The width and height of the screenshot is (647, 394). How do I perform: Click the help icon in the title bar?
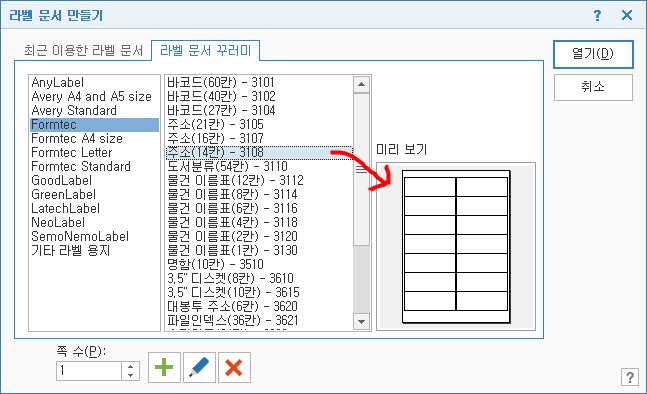click(x=597, y=15)
